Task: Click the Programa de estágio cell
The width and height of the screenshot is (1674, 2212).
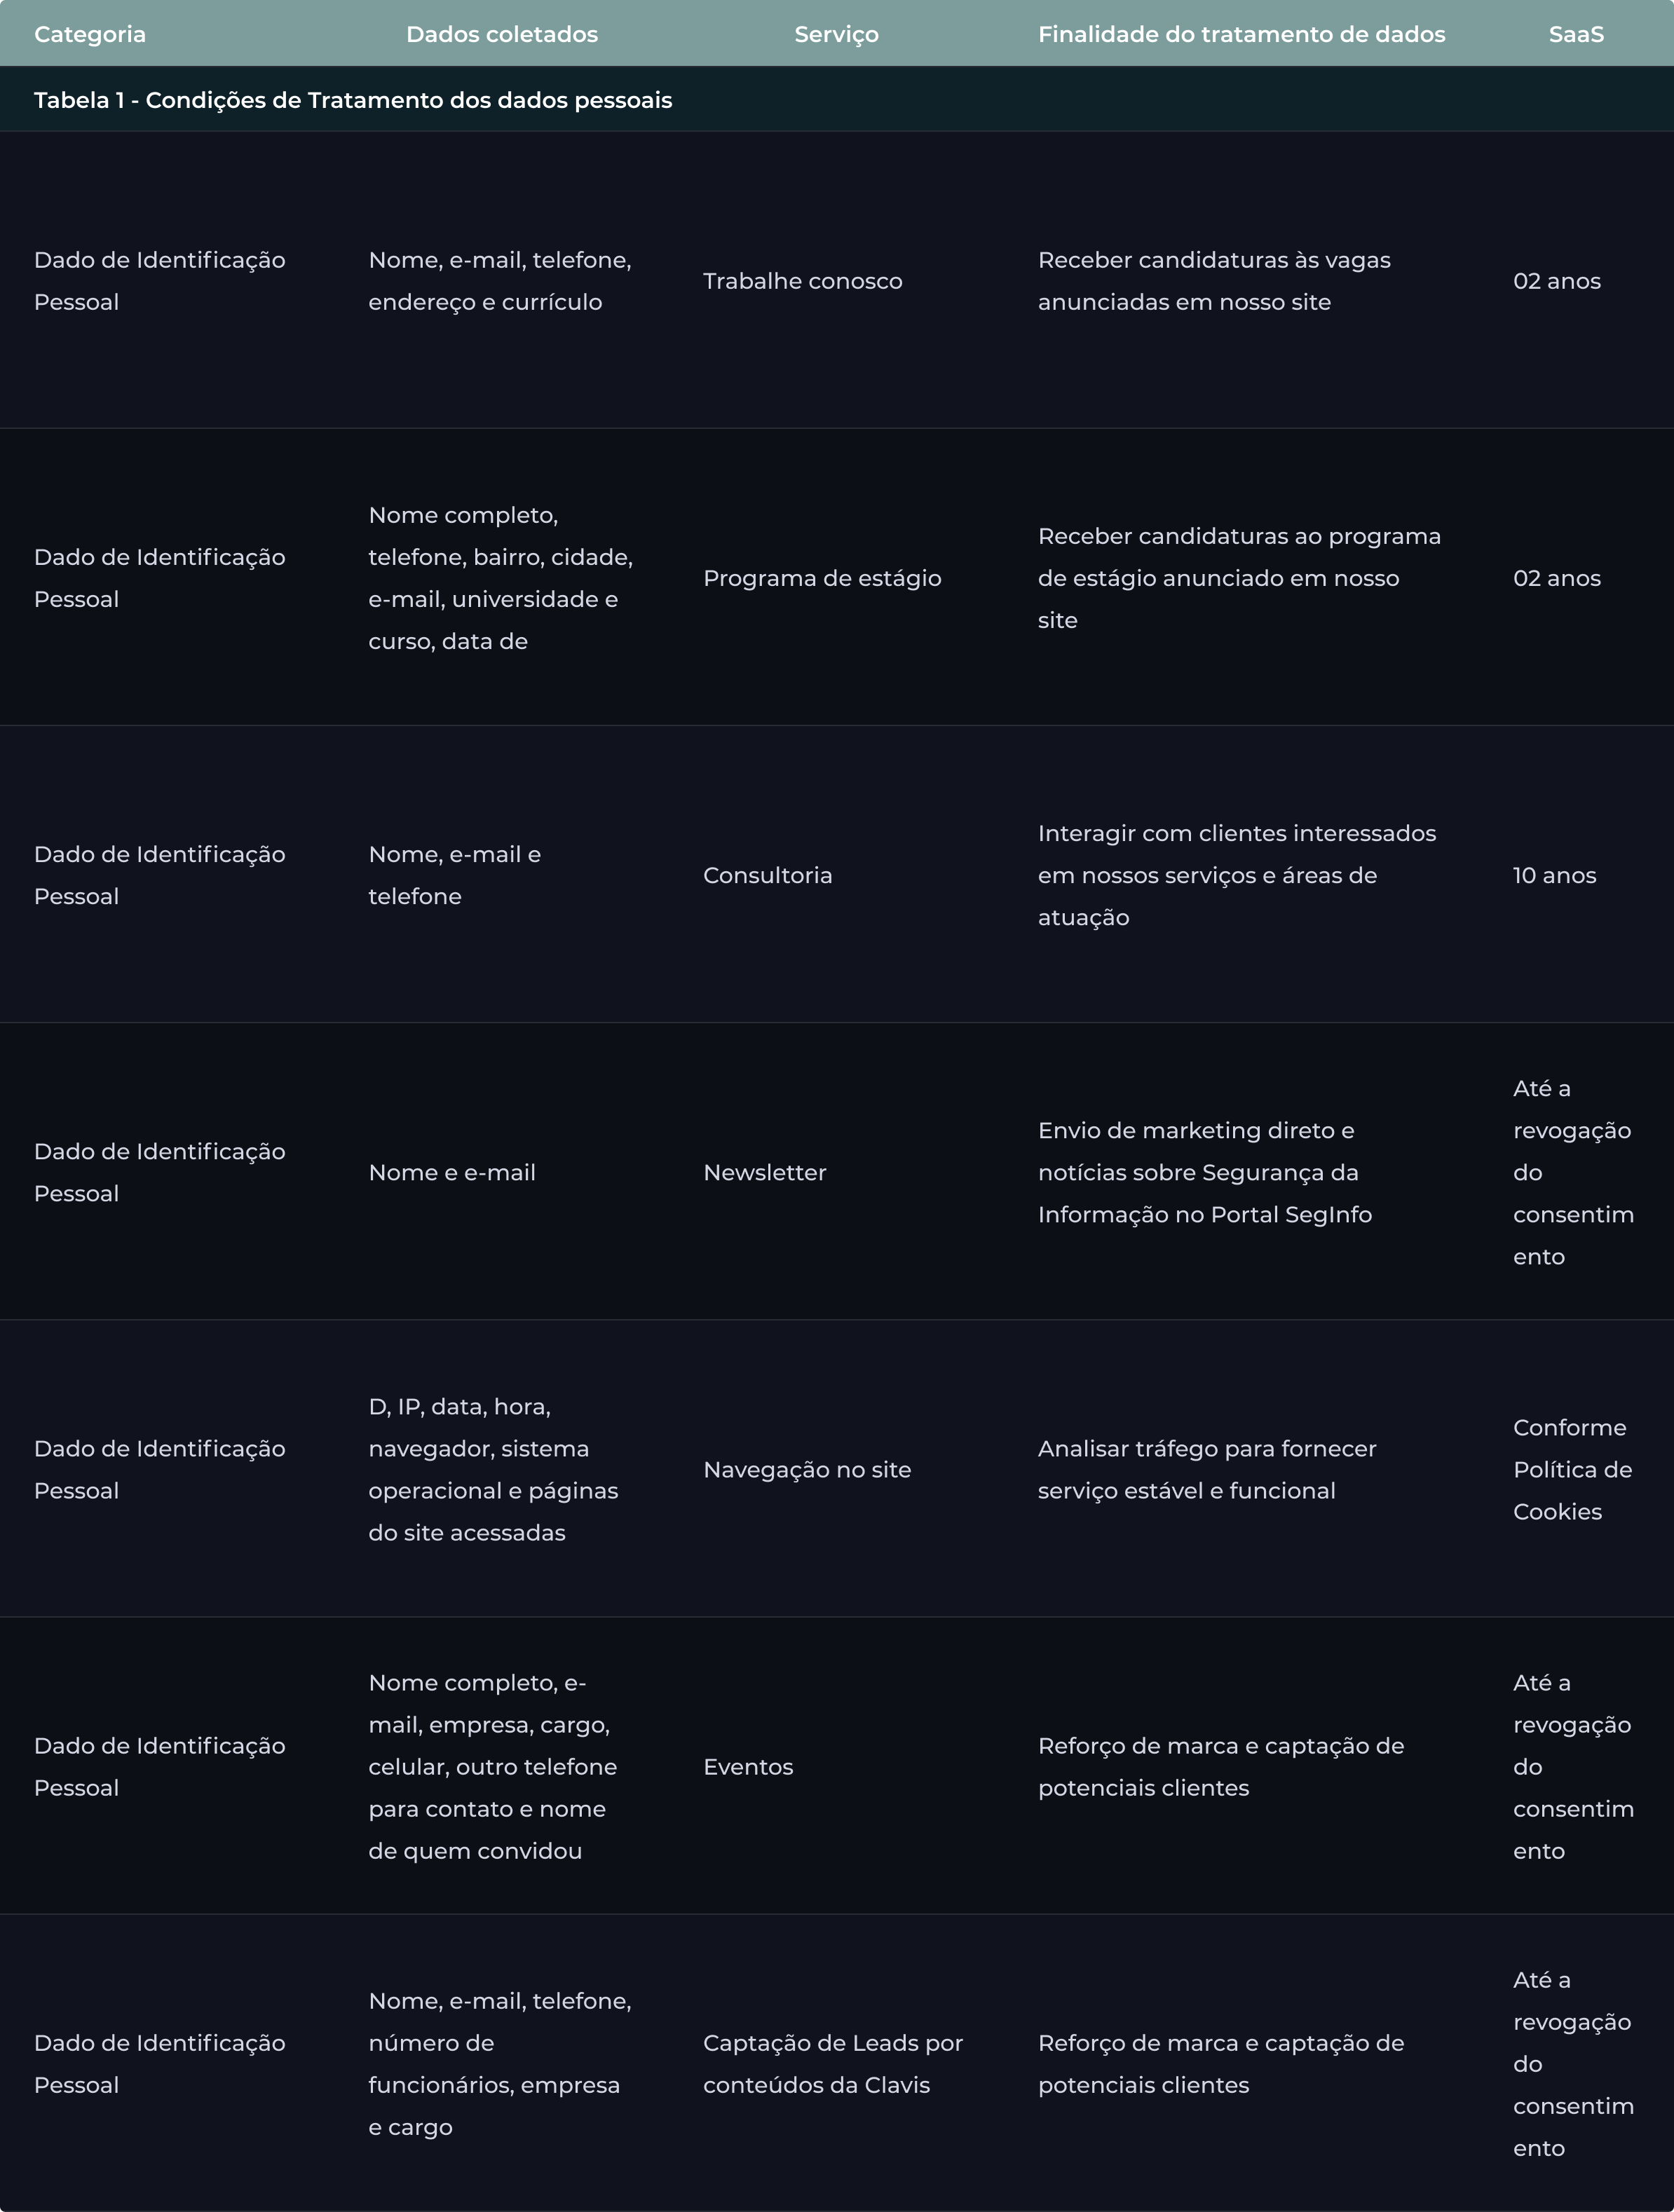Action: tap(822, 578)
